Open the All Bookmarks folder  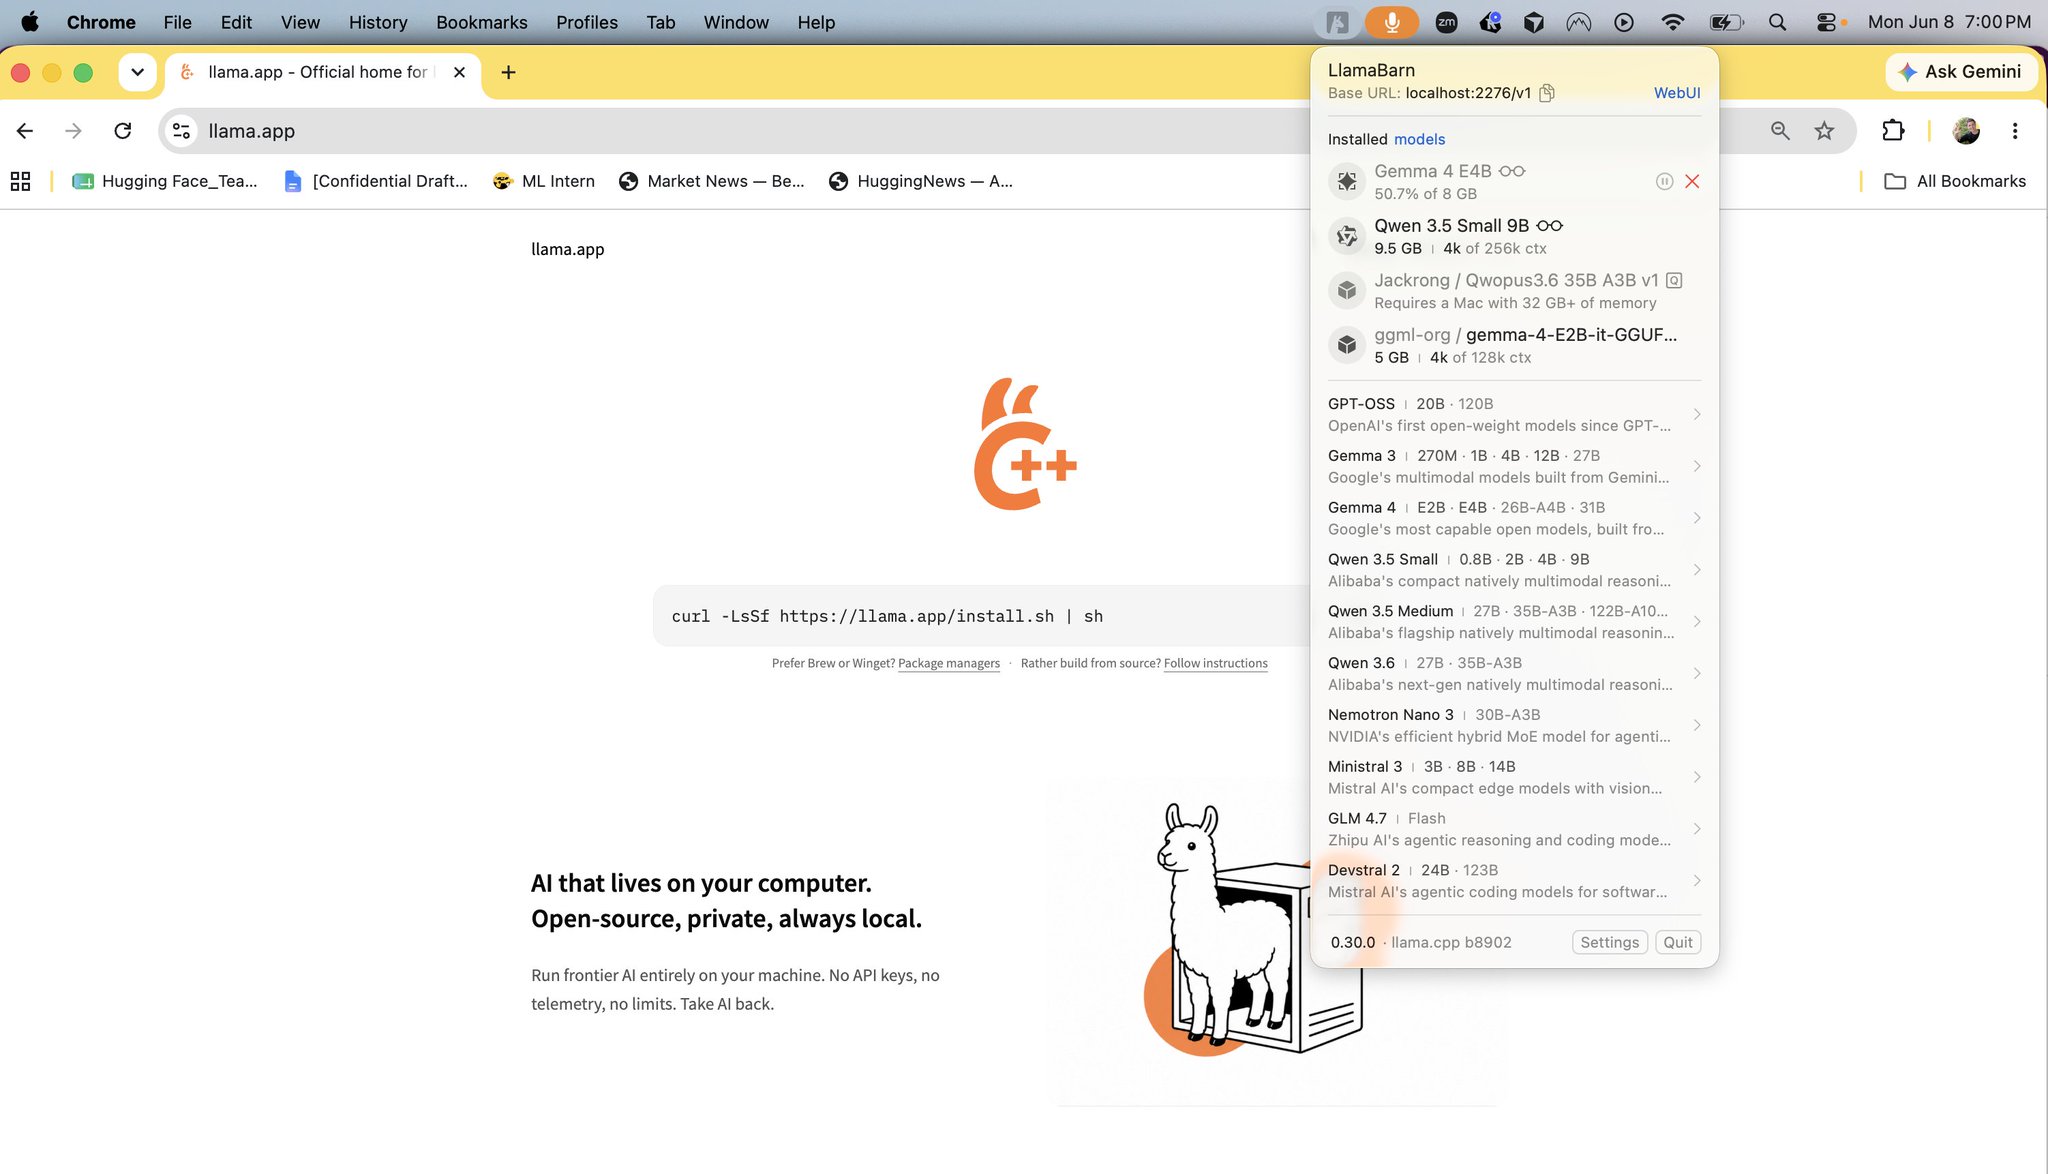[x=1955, y=181]
